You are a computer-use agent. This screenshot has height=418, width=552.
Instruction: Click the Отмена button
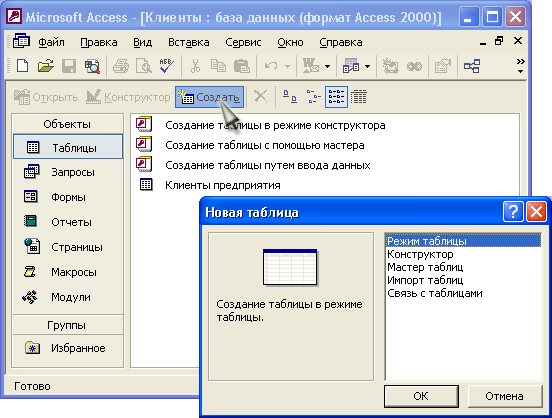coord(504,396)
